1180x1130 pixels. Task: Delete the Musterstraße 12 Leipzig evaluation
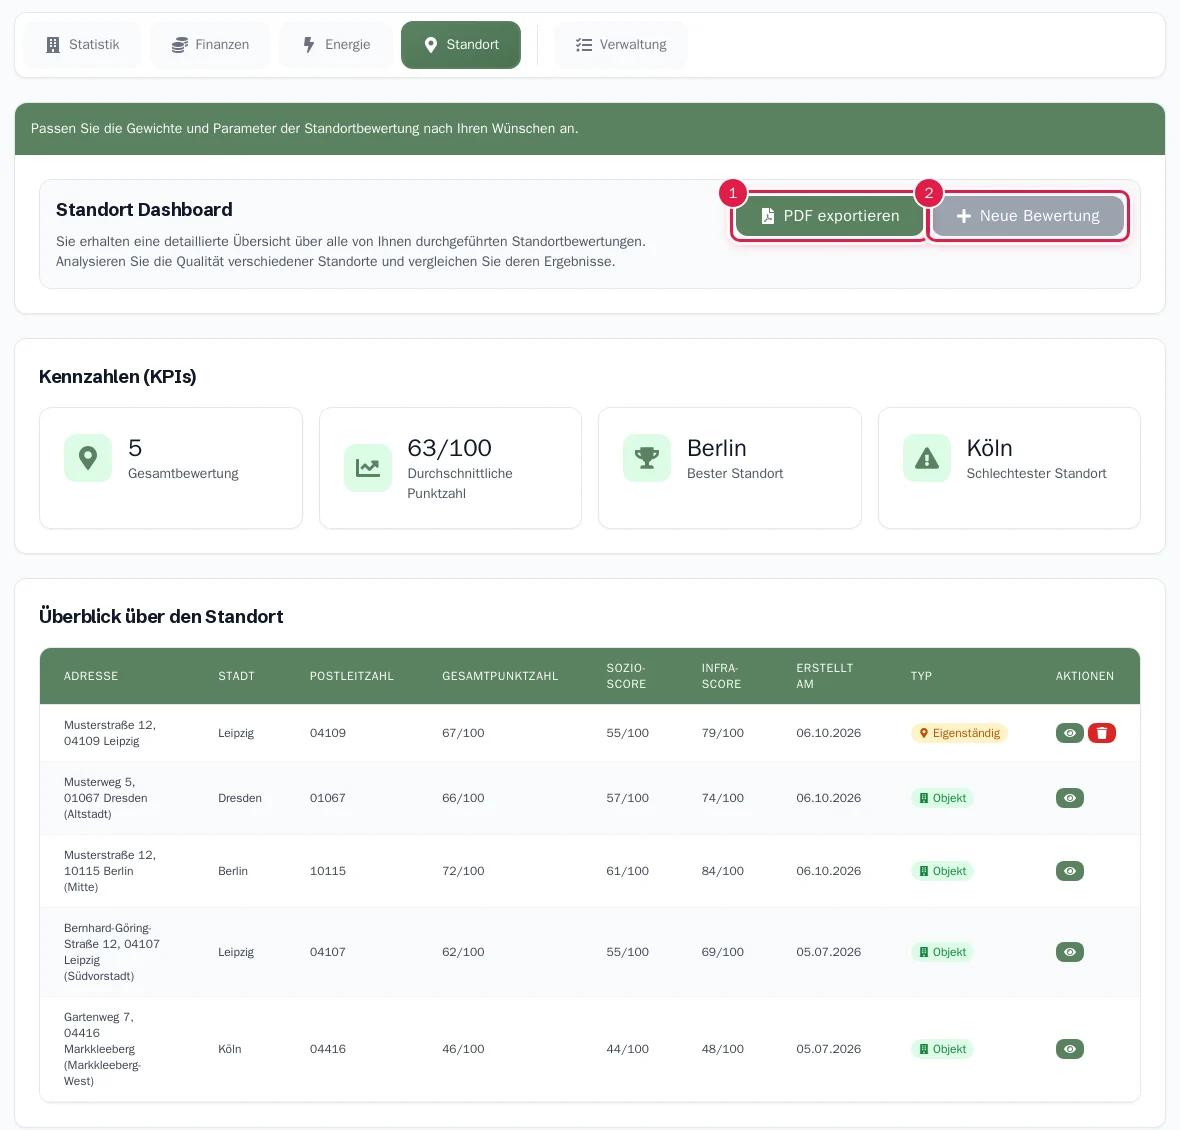[1102, 733]
